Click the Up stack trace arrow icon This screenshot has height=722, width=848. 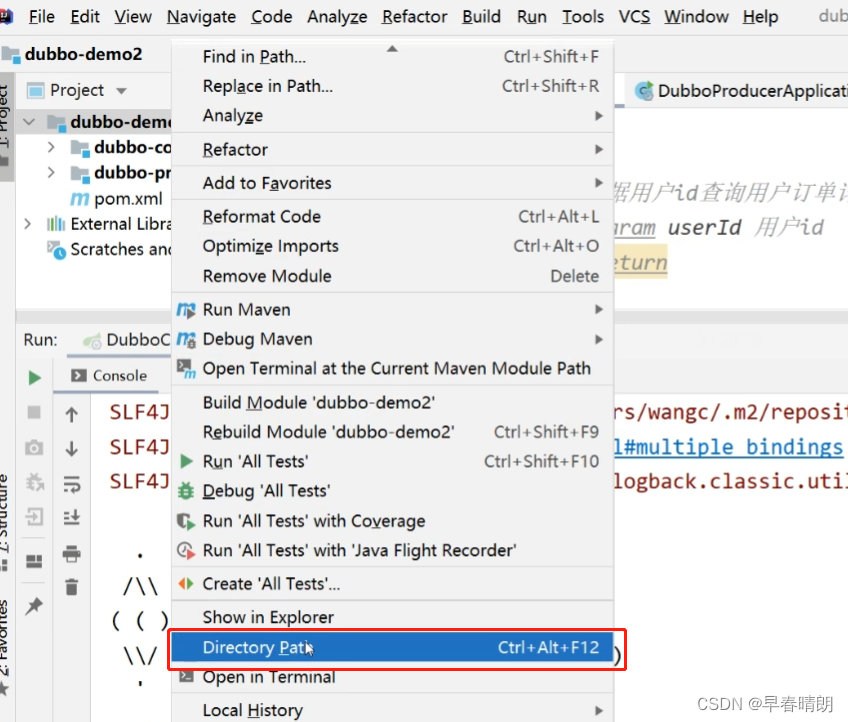(70, 414)
